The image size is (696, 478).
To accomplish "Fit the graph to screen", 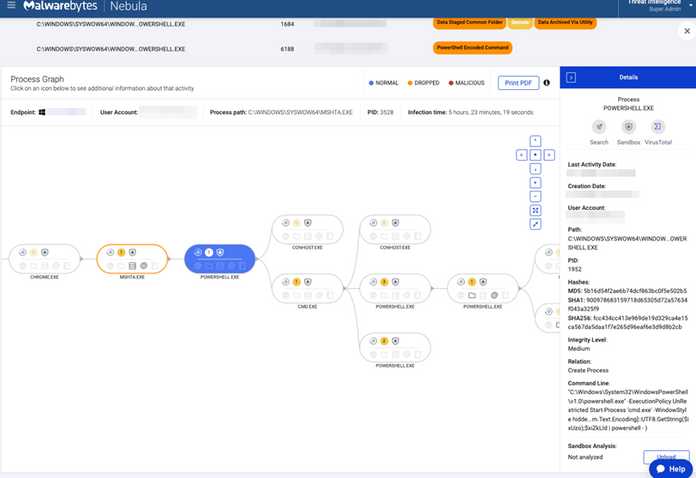I will click(535, 210).
